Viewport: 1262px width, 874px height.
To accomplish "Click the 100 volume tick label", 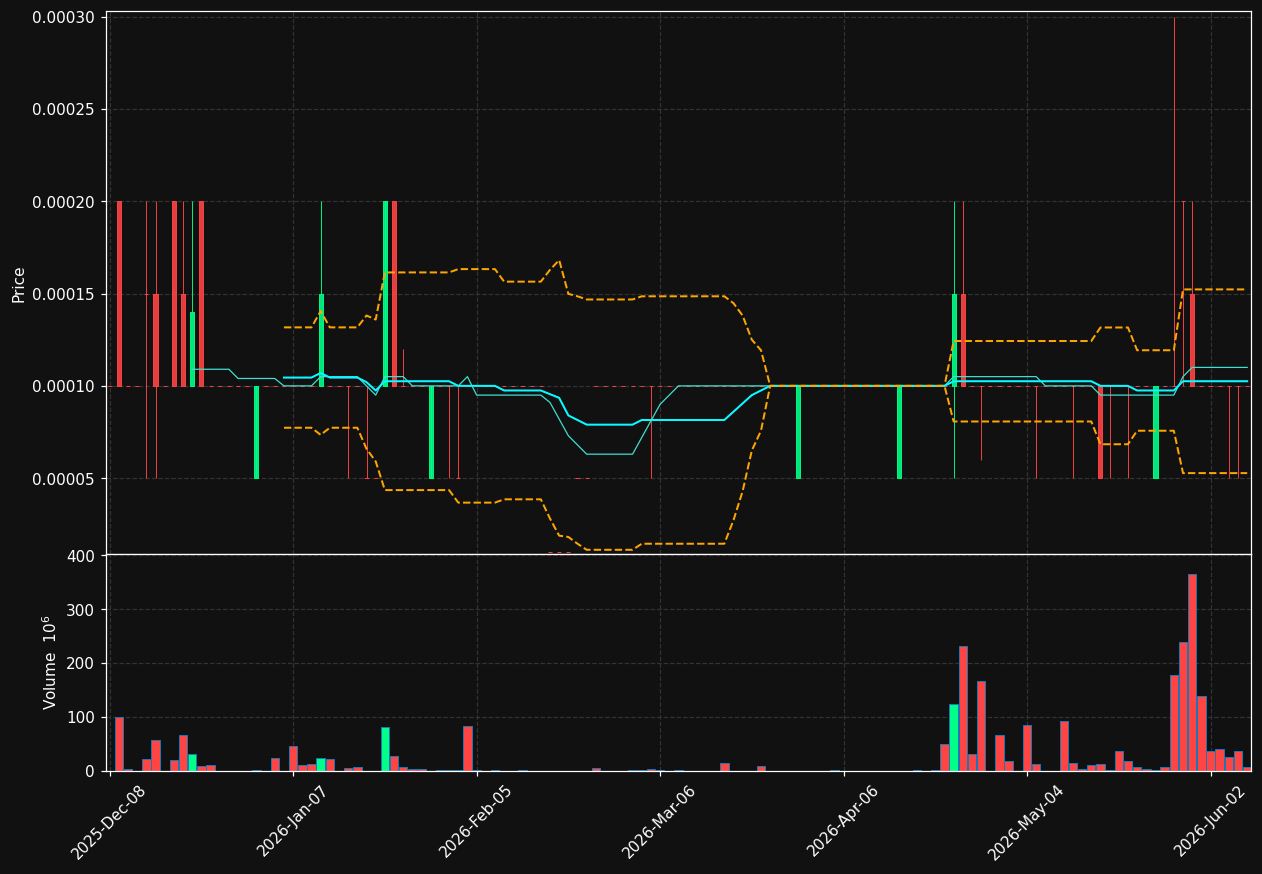I will [82, 718].
